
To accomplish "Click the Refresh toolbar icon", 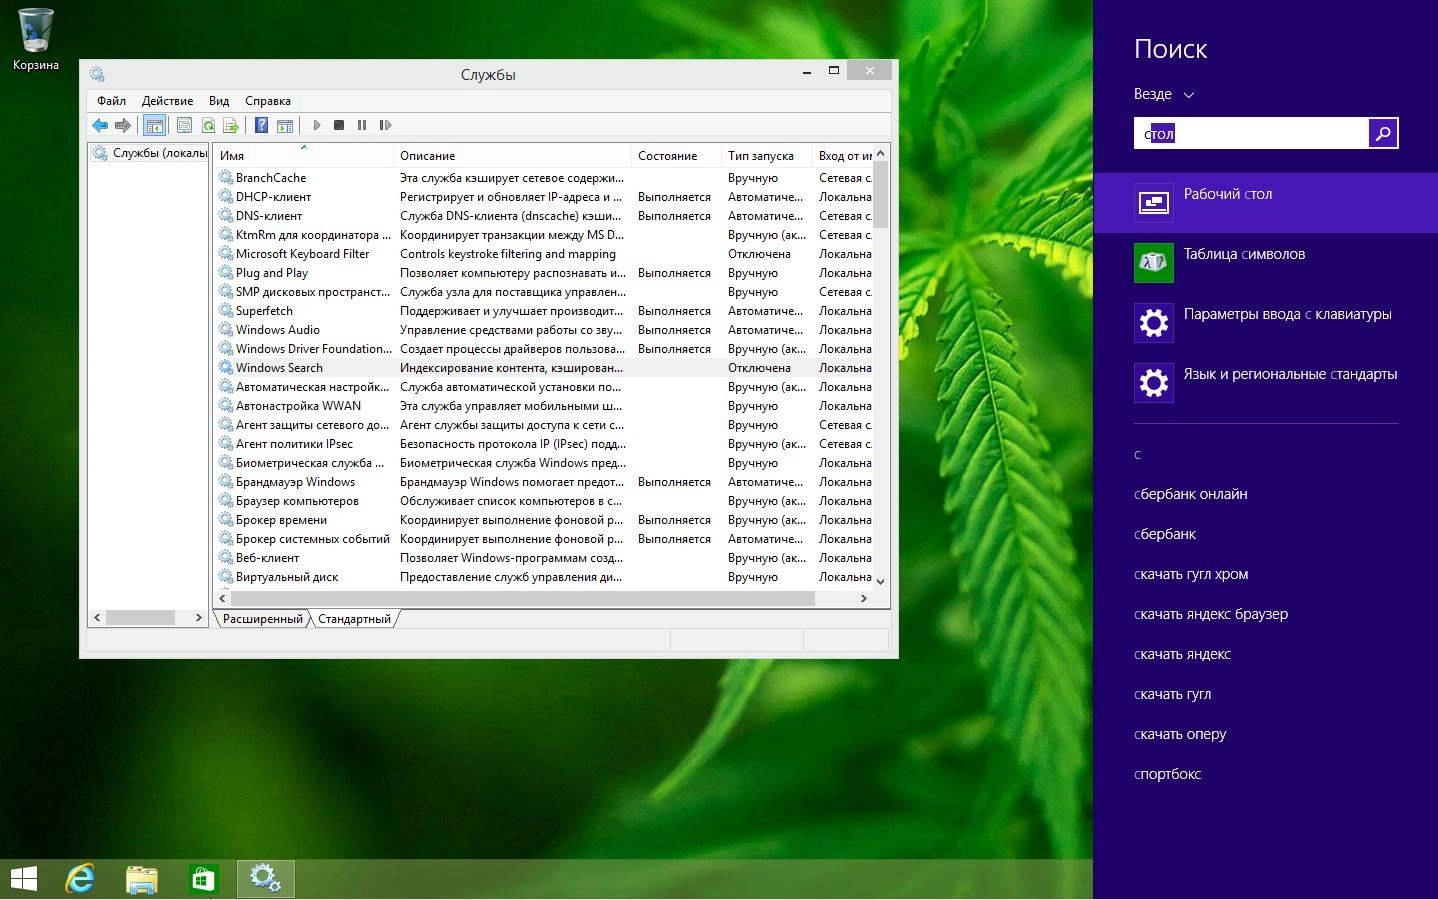I will [208, 125].
